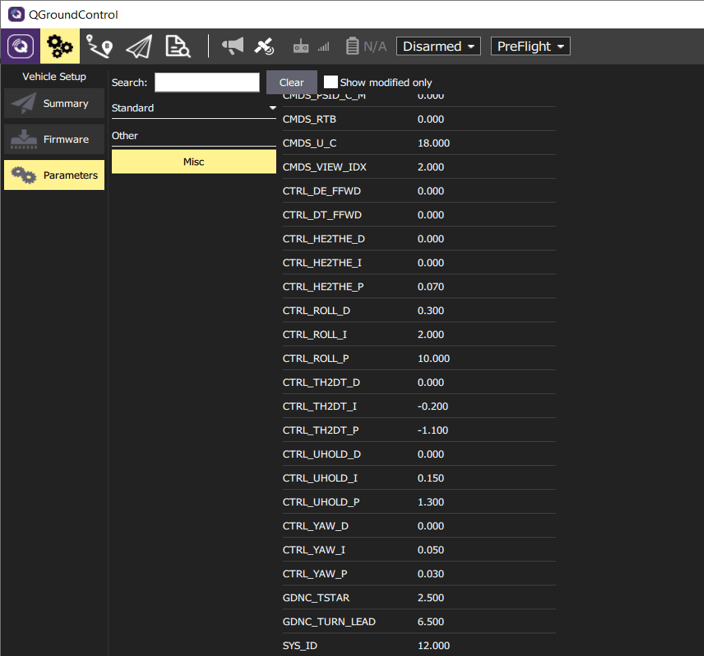704x656 pixels.
Task: Click the N/A battery level text
Action: point(375,46)
